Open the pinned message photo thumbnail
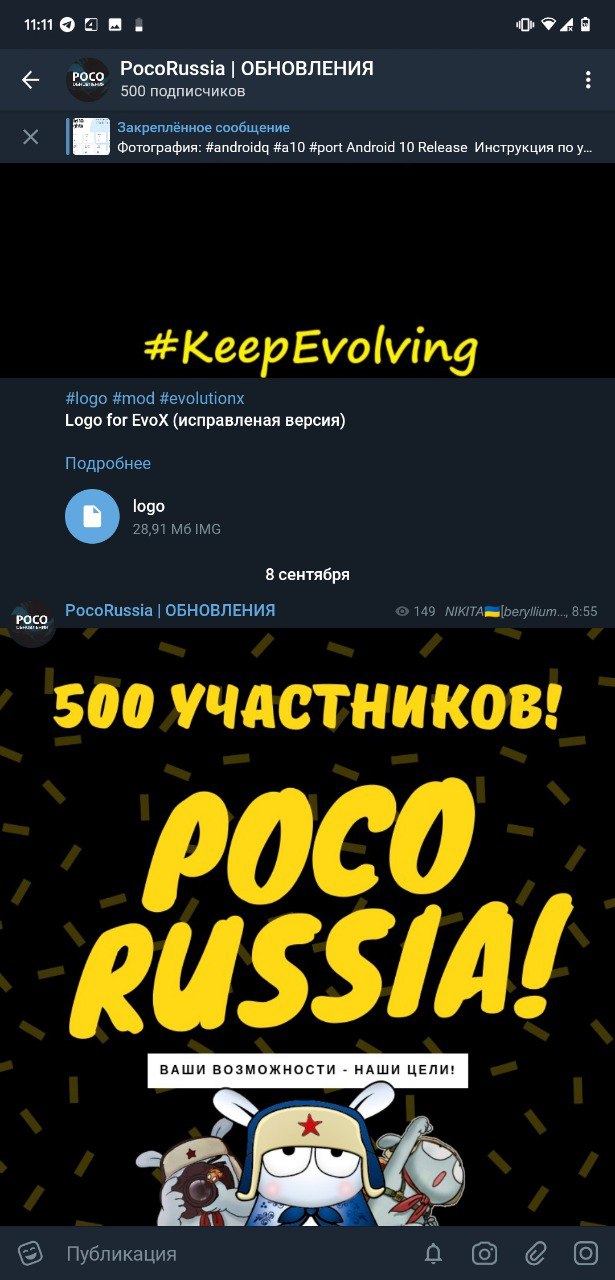Viewport: 615px width, 1280px height. coord(91,136)
